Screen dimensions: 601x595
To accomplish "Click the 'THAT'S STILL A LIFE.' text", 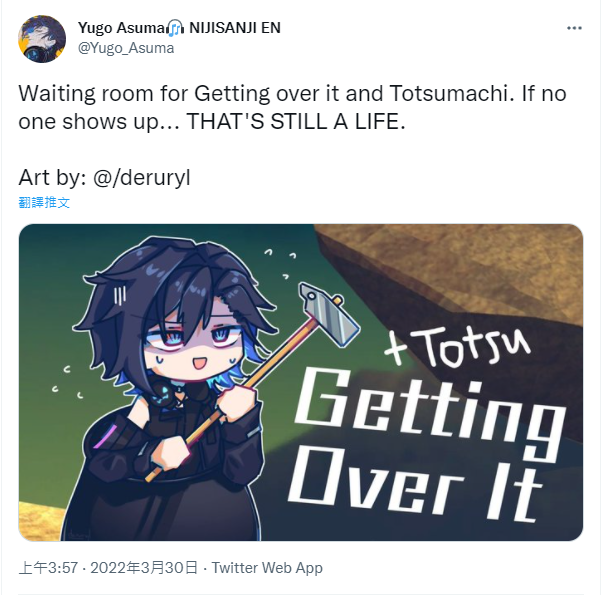I will coord(296,122).
